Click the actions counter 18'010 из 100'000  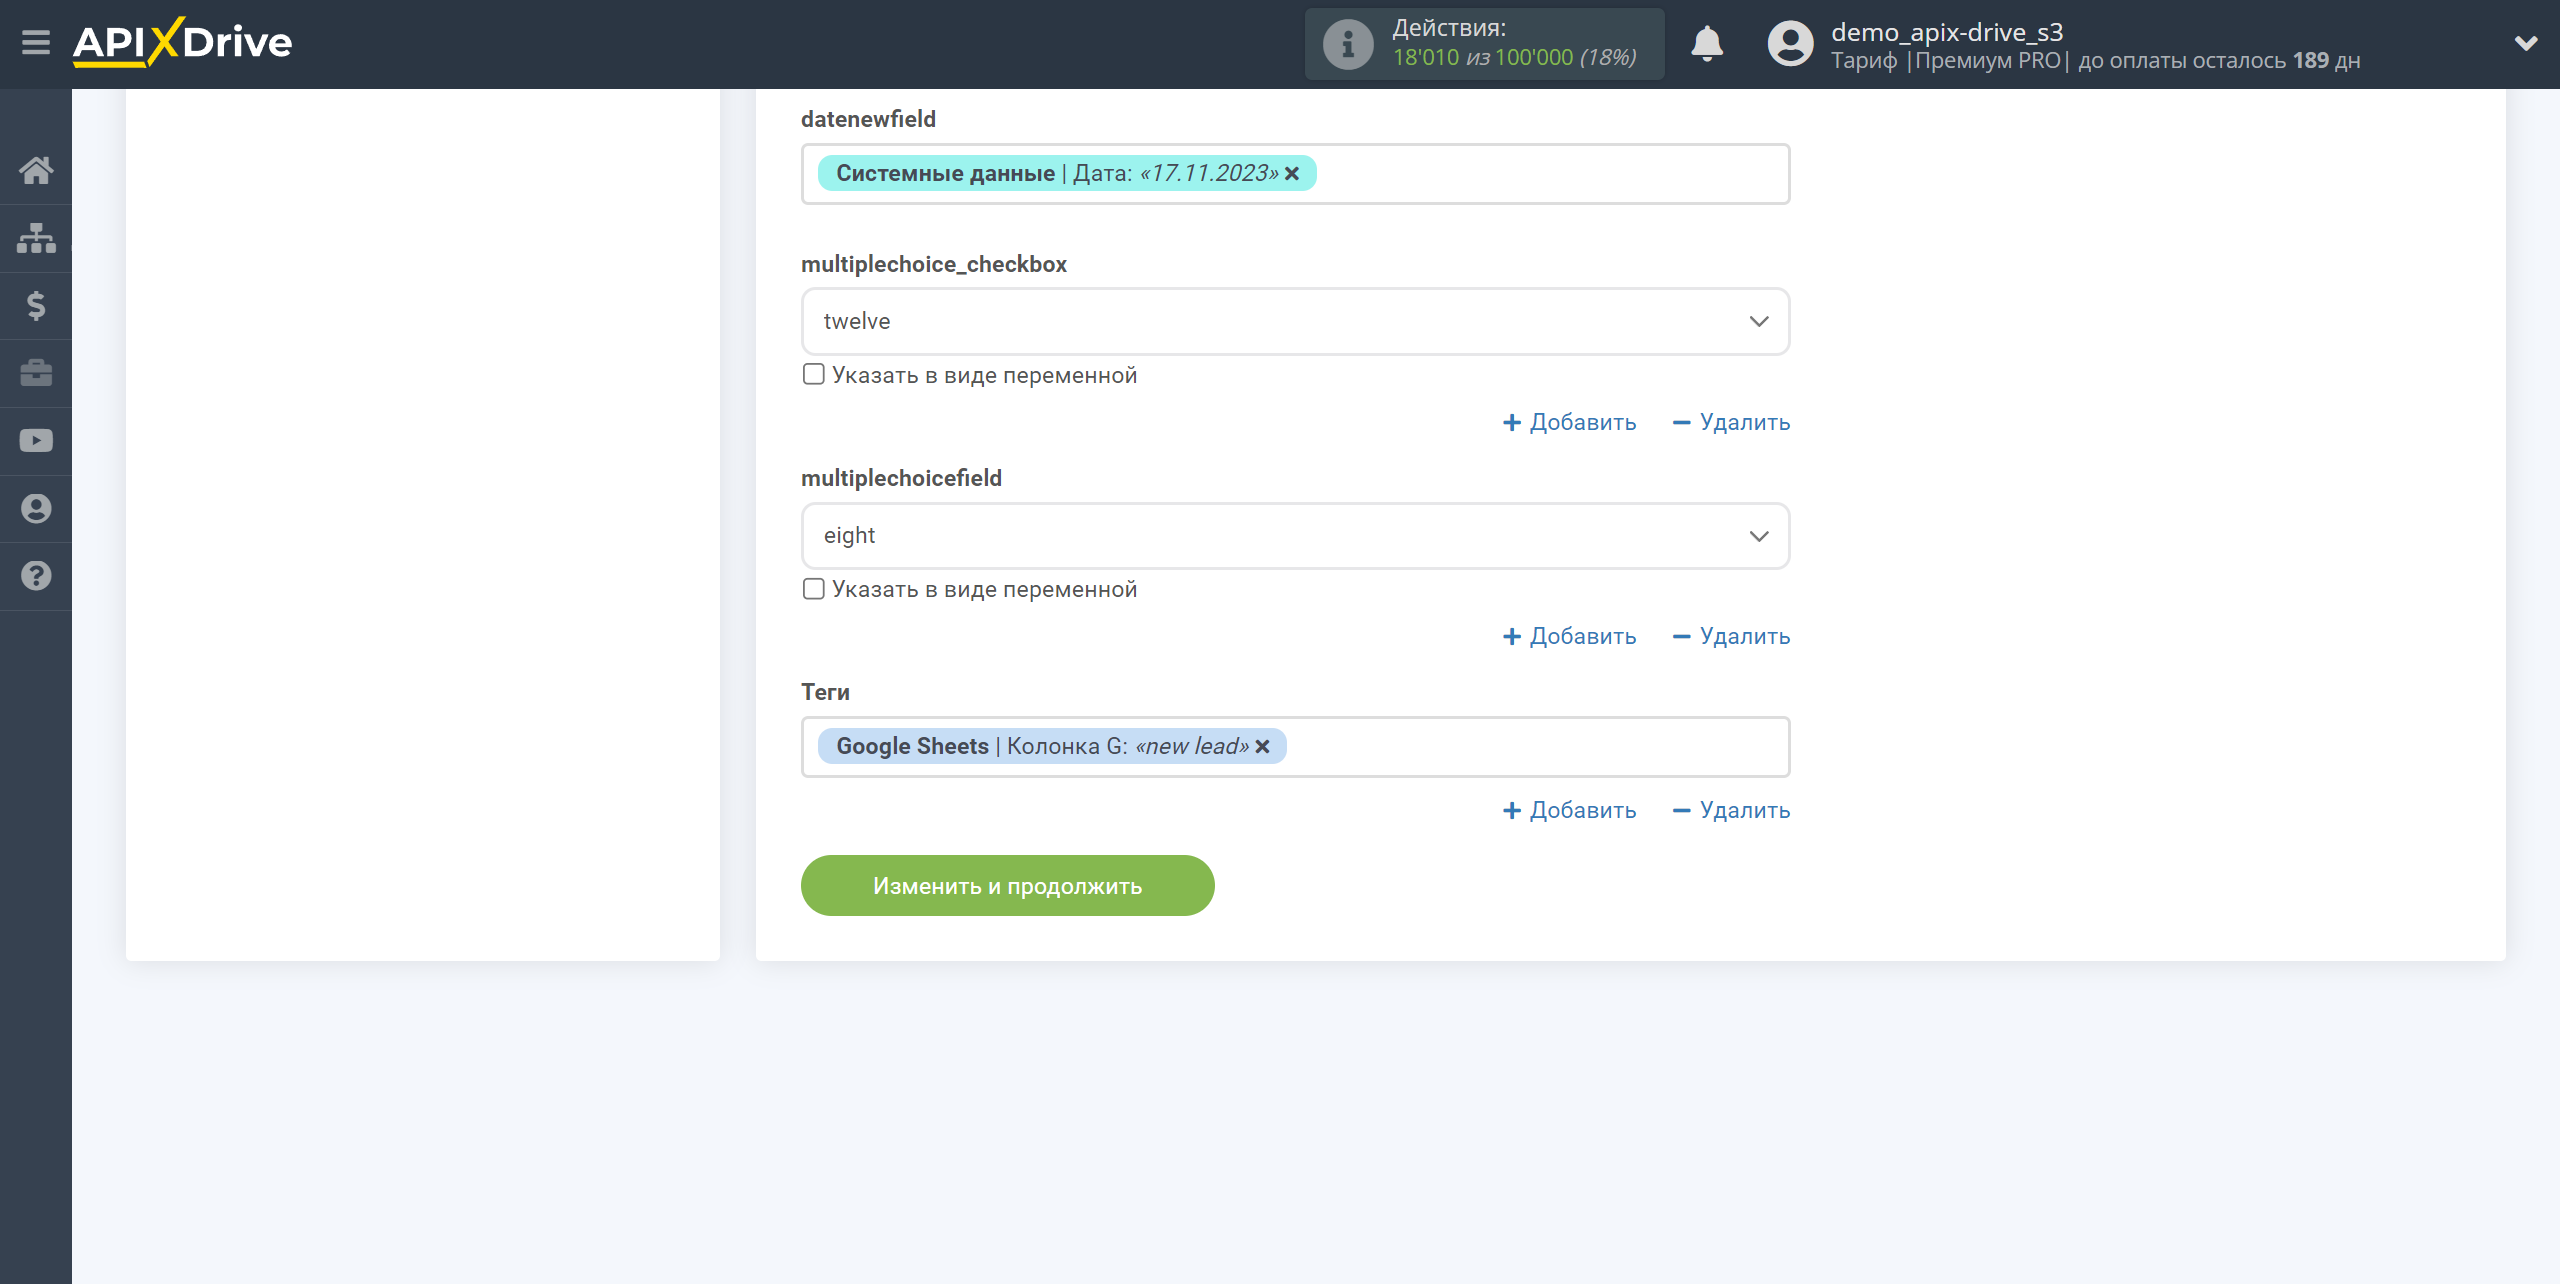(1515, 58)
